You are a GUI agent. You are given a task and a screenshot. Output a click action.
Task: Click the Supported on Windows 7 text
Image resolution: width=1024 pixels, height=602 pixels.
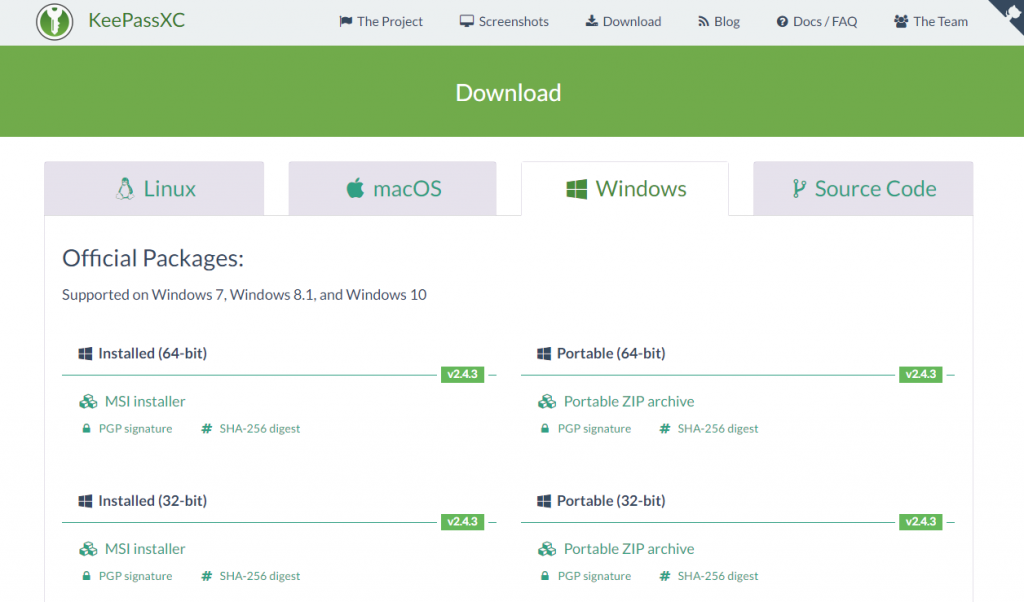click(244, 294)
